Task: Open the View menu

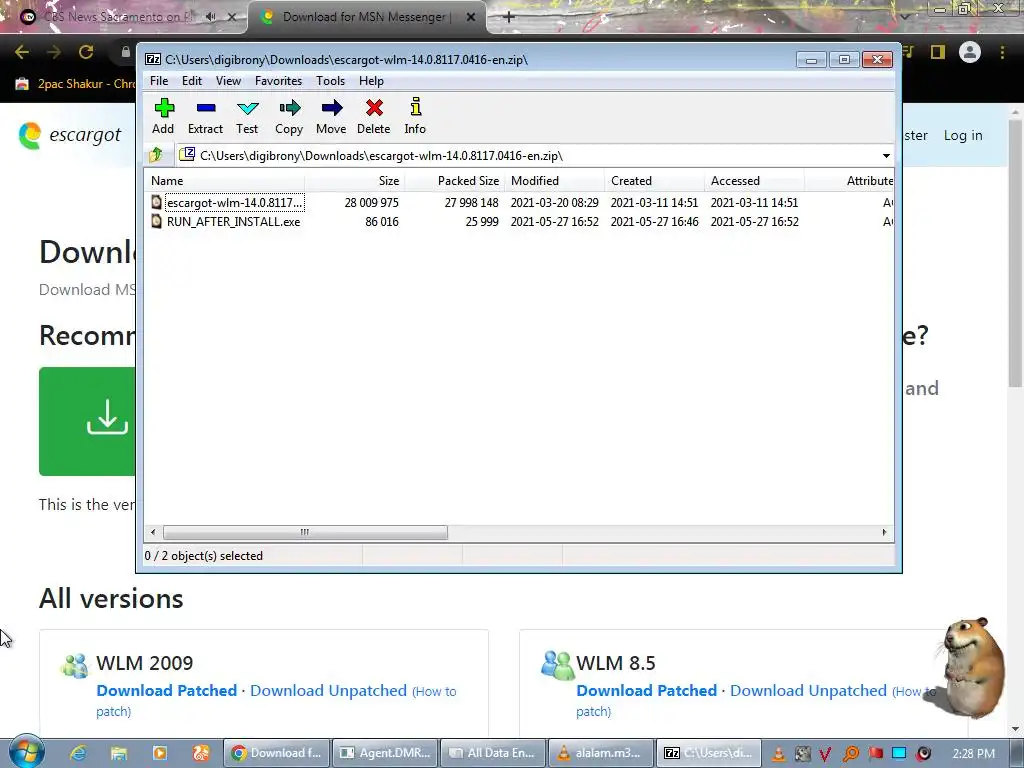Action: click(x=229, y=81)
